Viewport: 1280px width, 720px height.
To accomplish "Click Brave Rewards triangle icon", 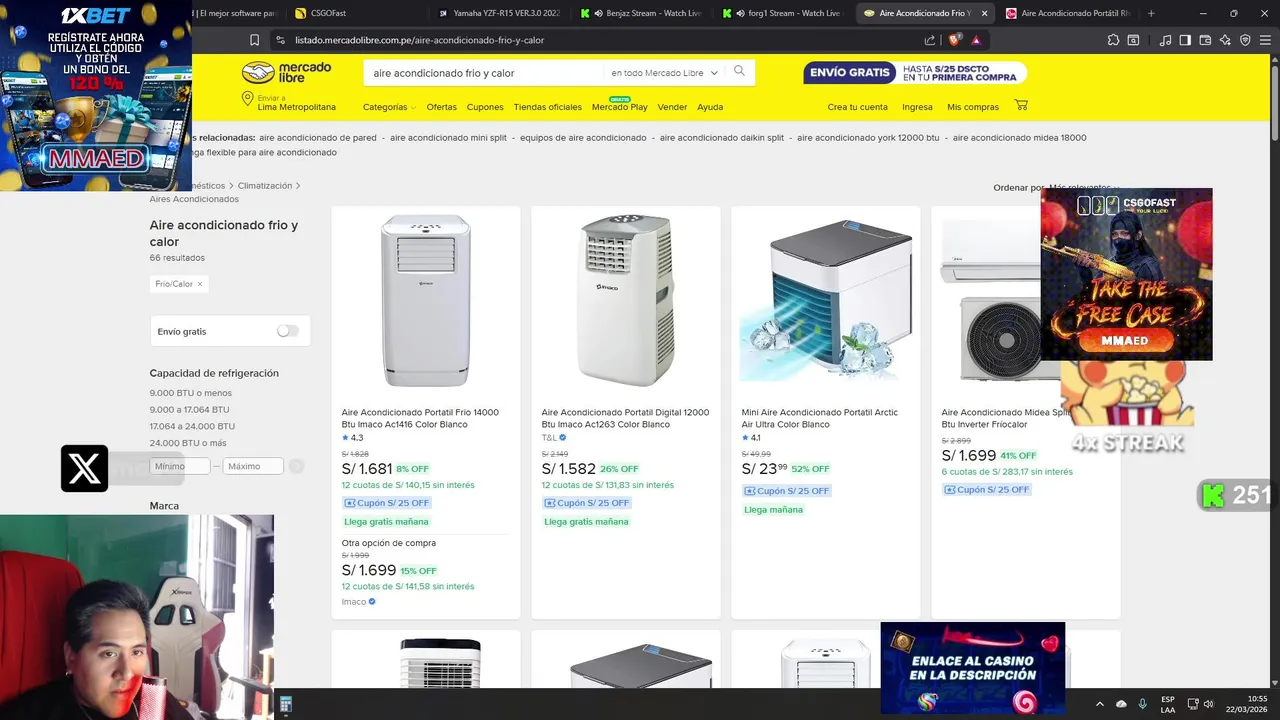I will click(976, 40).
